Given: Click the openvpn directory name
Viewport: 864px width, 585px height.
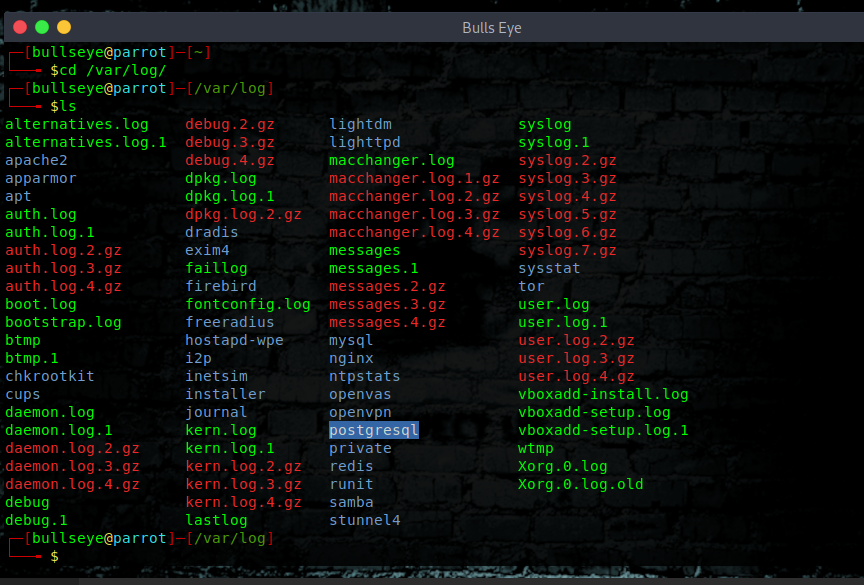Looking at the screenshot, I should 360,413.
